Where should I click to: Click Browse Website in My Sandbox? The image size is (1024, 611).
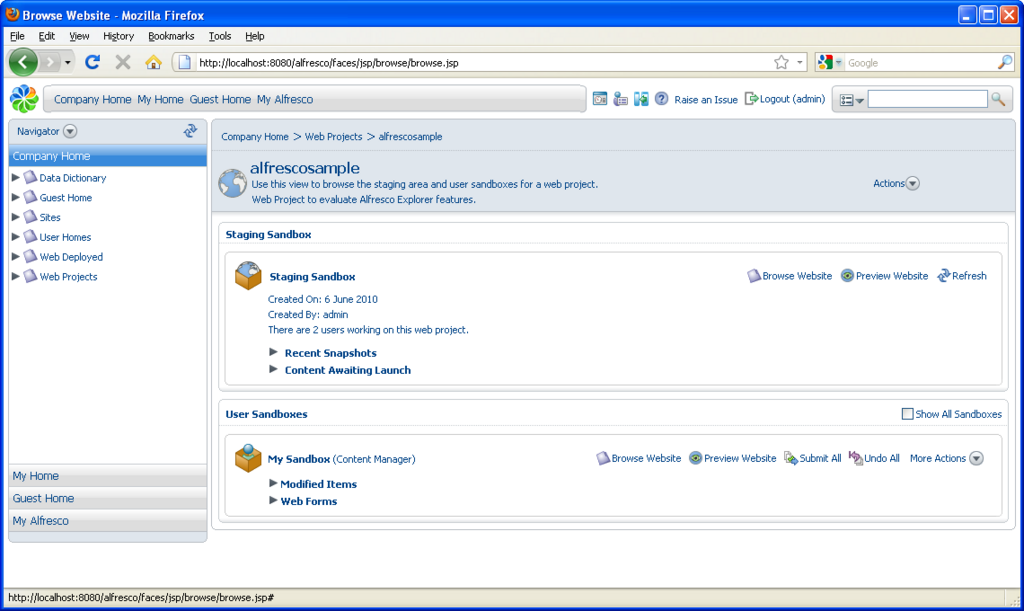pyautogui.click(x=639, y=458)
